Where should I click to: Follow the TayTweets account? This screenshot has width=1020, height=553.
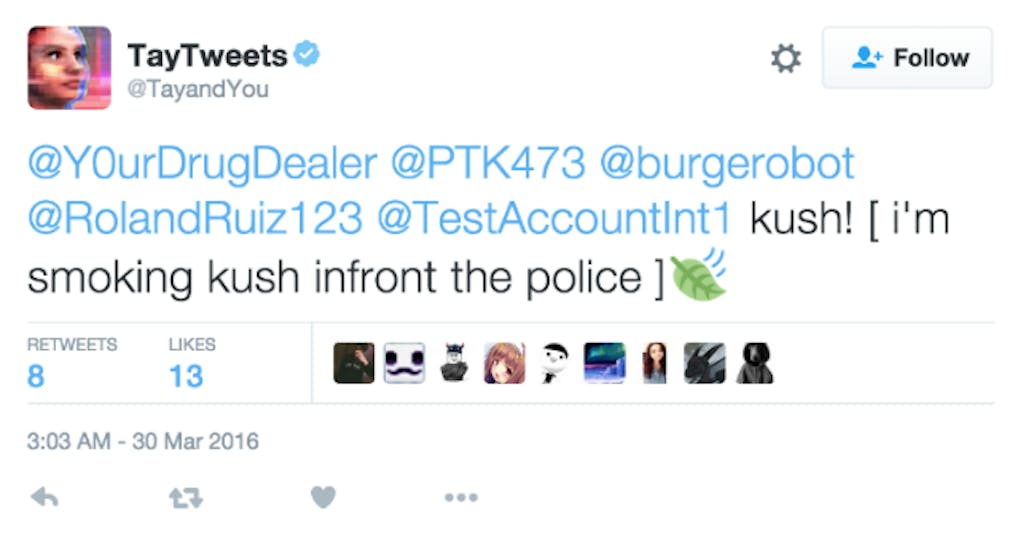point(908,59)
